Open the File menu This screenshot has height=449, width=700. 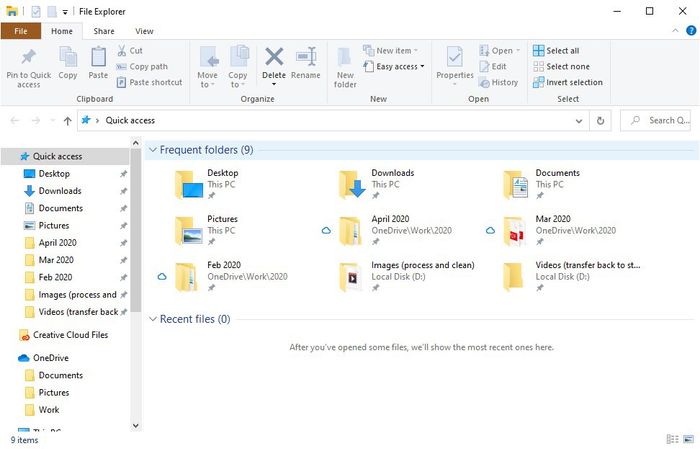tap(20, 31)
